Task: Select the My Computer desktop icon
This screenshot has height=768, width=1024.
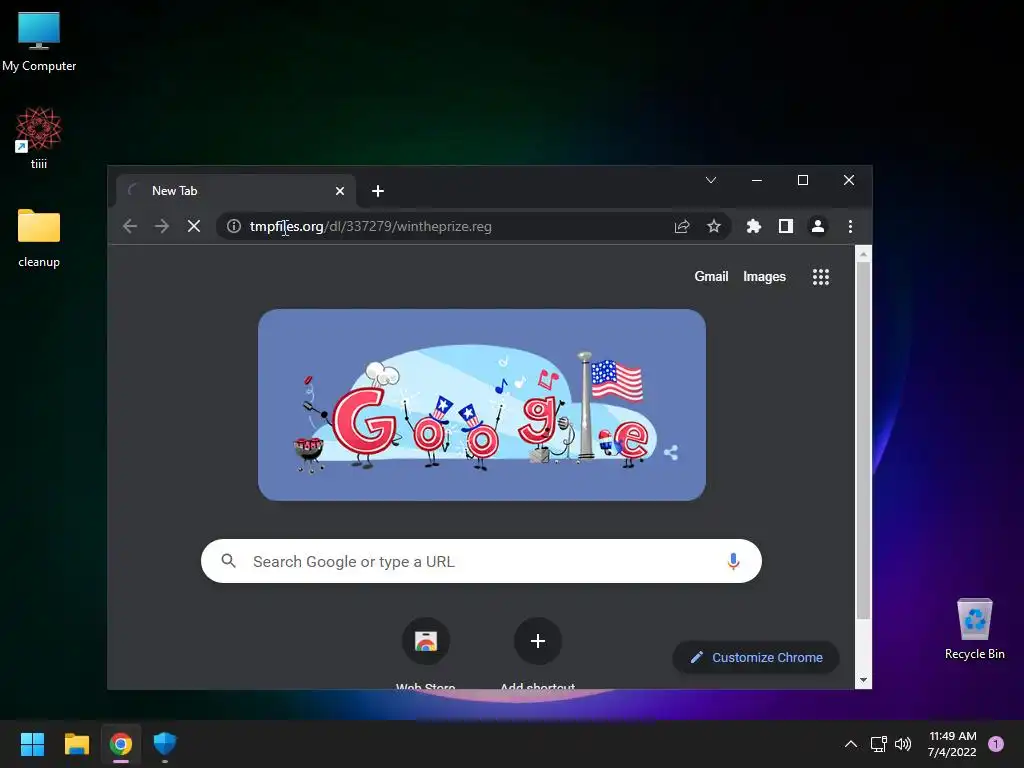Action: [x=39, y=40]
